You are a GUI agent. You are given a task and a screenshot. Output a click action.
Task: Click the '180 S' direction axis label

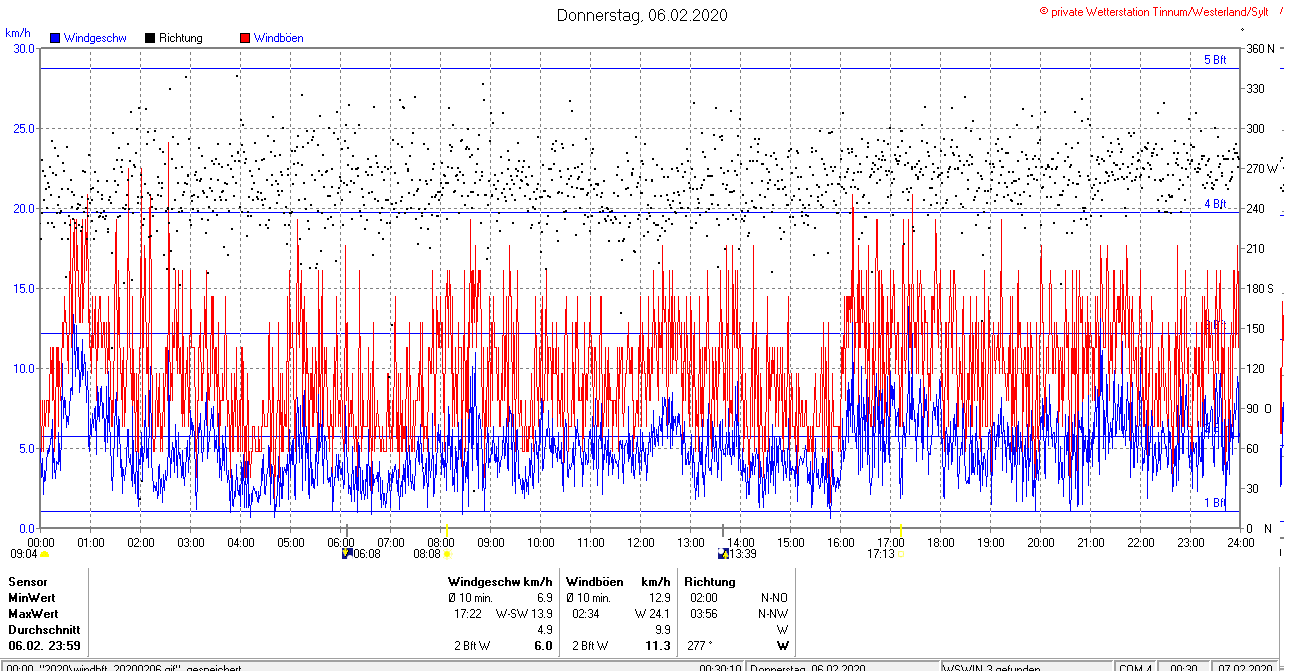(1259, 289)
